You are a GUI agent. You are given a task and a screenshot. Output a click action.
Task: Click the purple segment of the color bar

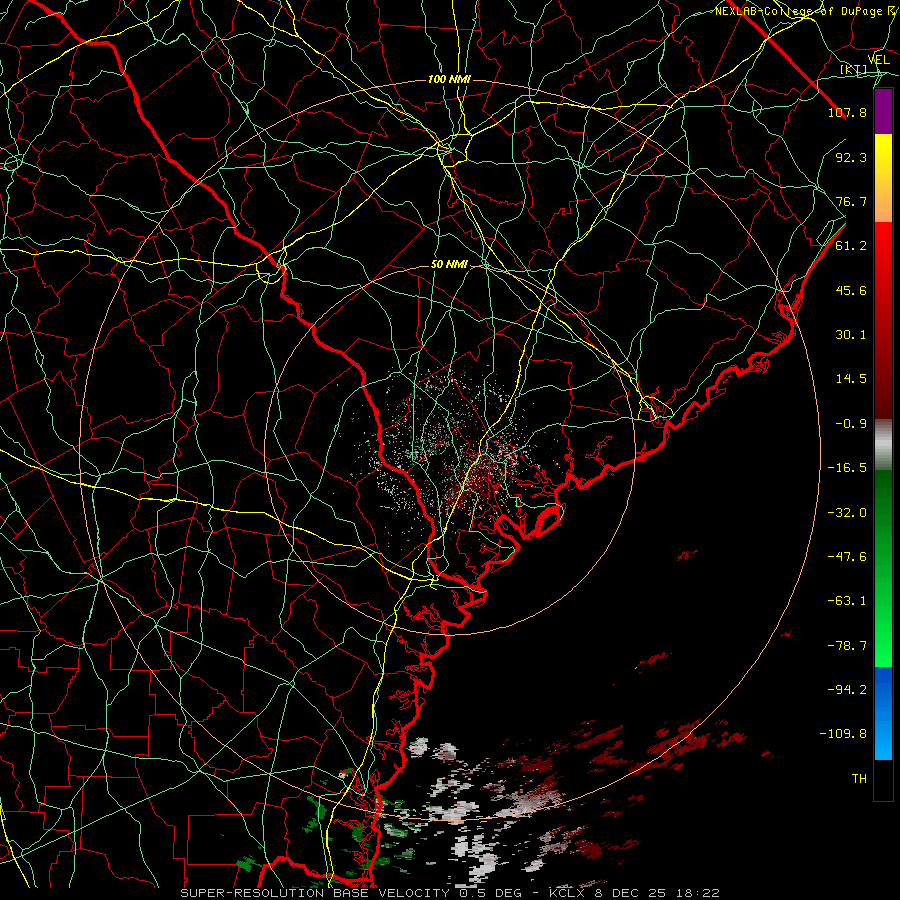[x=883, y=111]
